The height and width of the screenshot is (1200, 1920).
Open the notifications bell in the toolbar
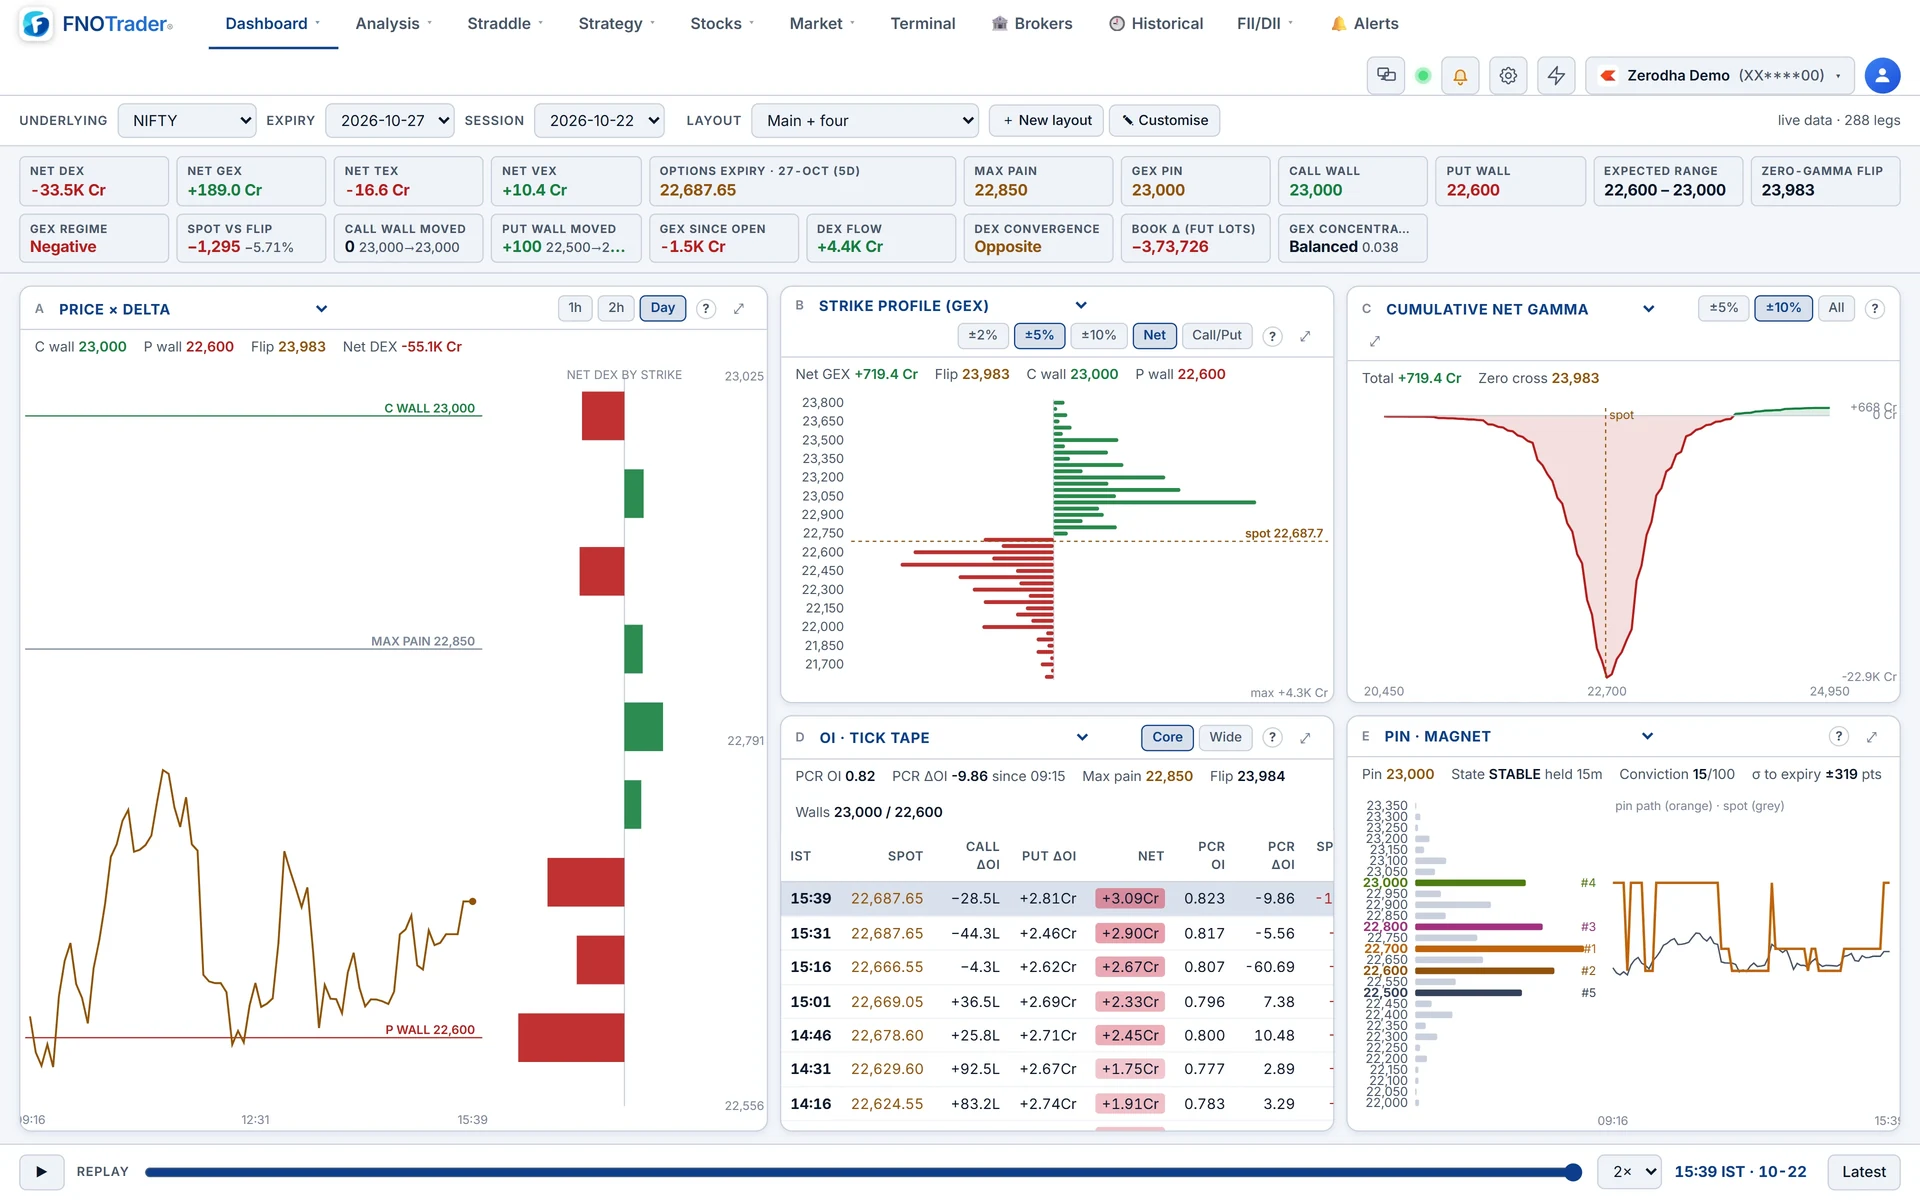1460,75
